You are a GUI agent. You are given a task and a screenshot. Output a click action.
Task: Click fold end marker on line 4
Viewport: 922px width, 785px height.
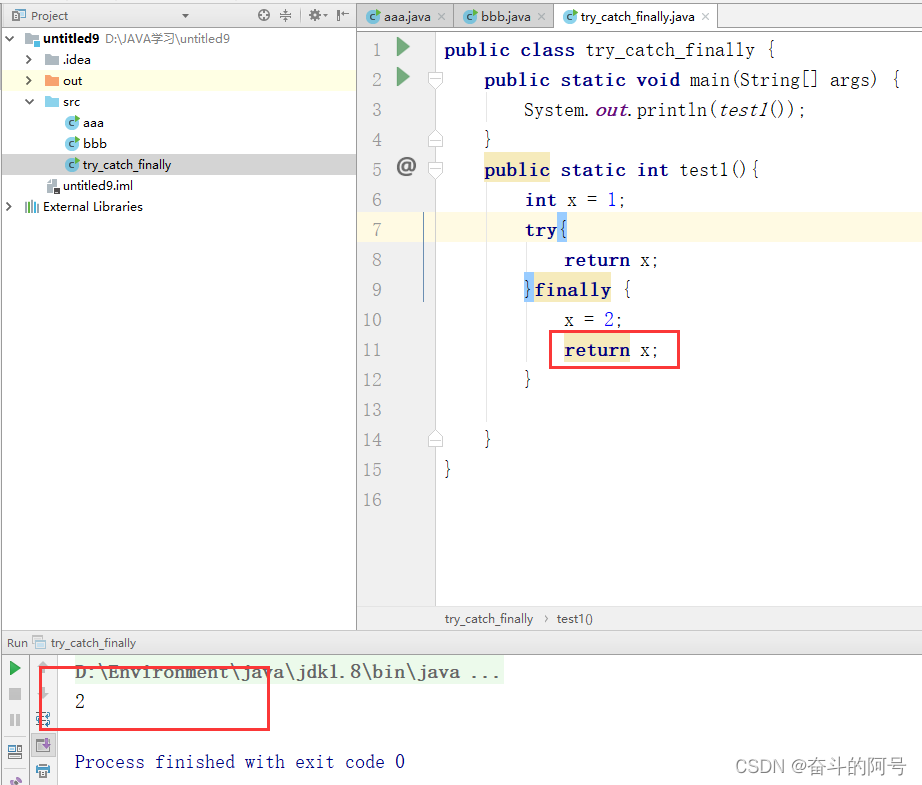tap(435, 139)
